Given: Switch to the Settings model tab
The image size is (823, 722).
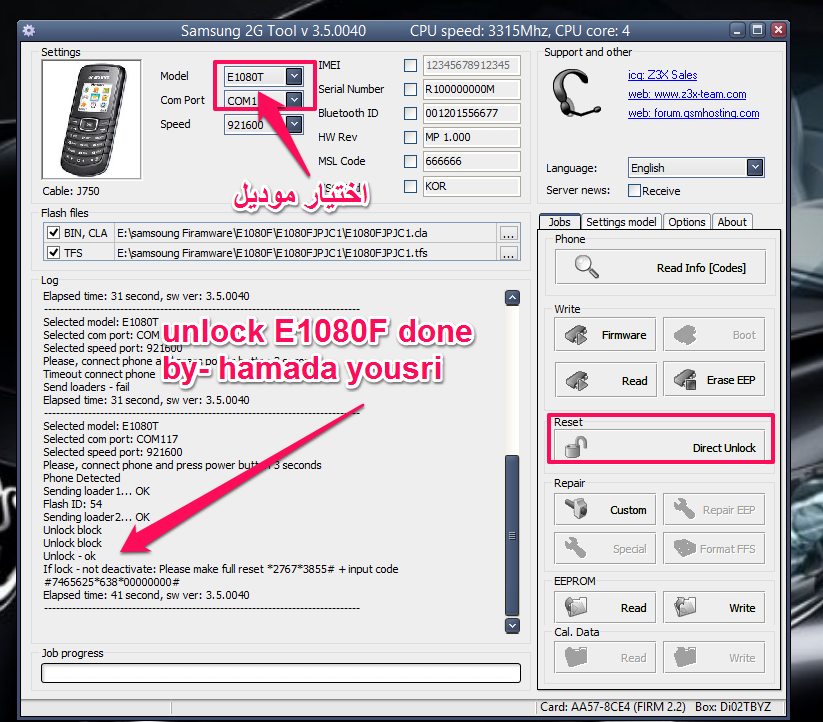Looking at the screenshot, I should tap(620, 222).
